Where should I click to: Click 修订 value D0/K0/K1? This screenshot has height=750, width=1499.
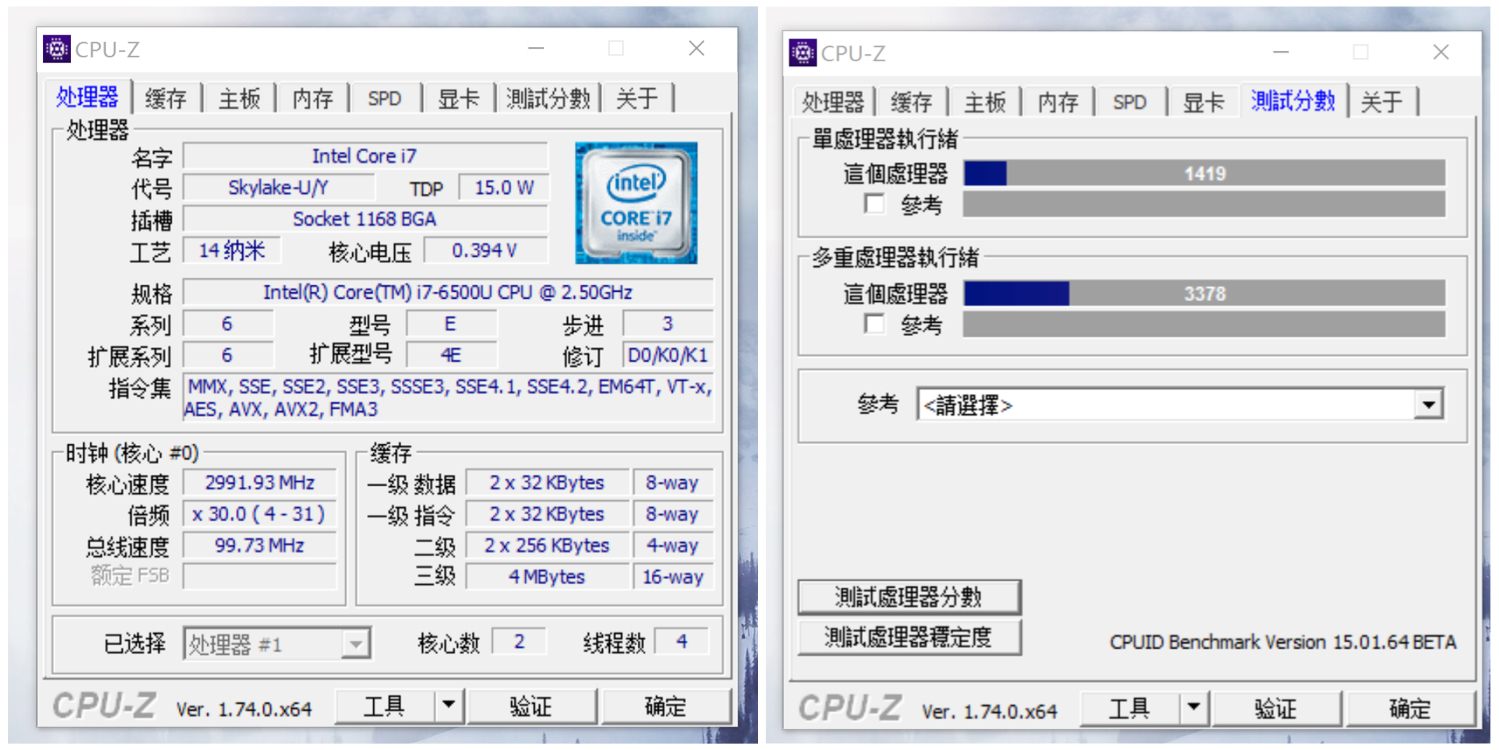click(668, 355)
